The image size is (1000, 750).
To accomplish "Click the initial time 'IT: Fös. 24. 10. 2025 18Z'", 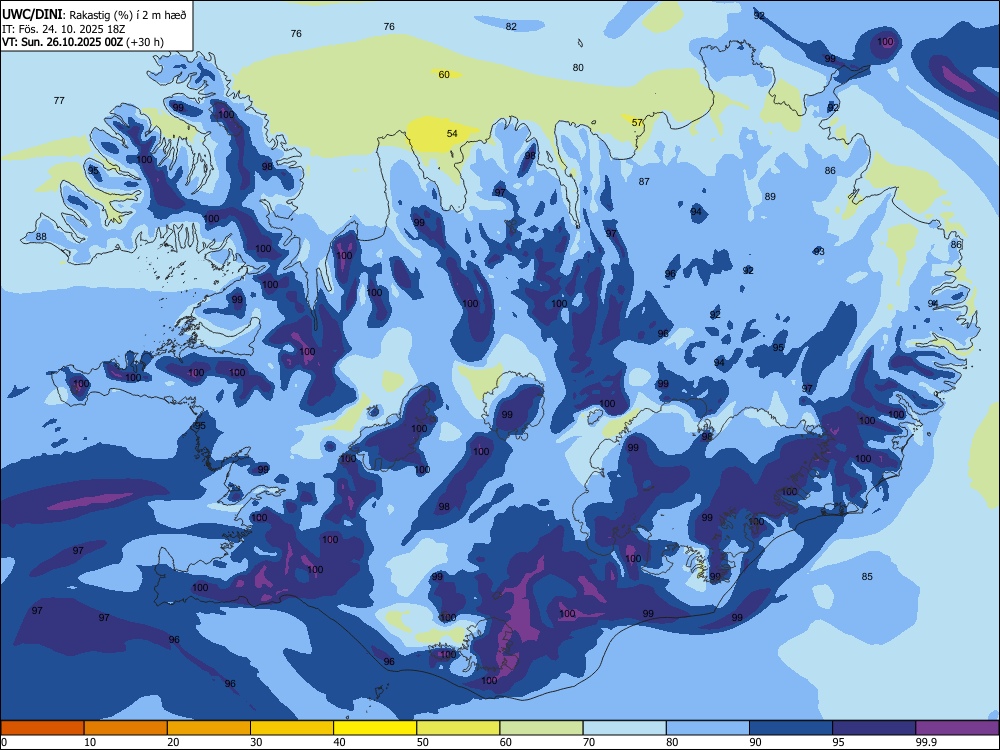I will tap(63, 29).
